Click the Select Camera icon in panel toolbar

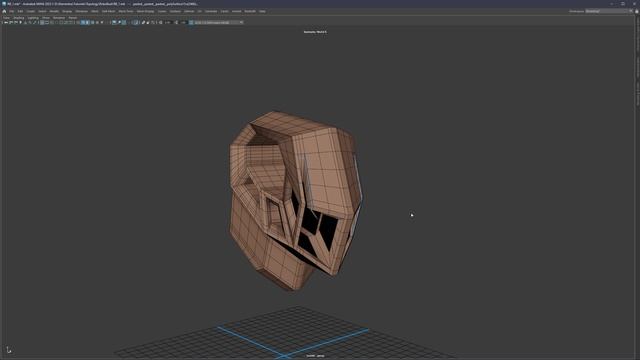6,22
